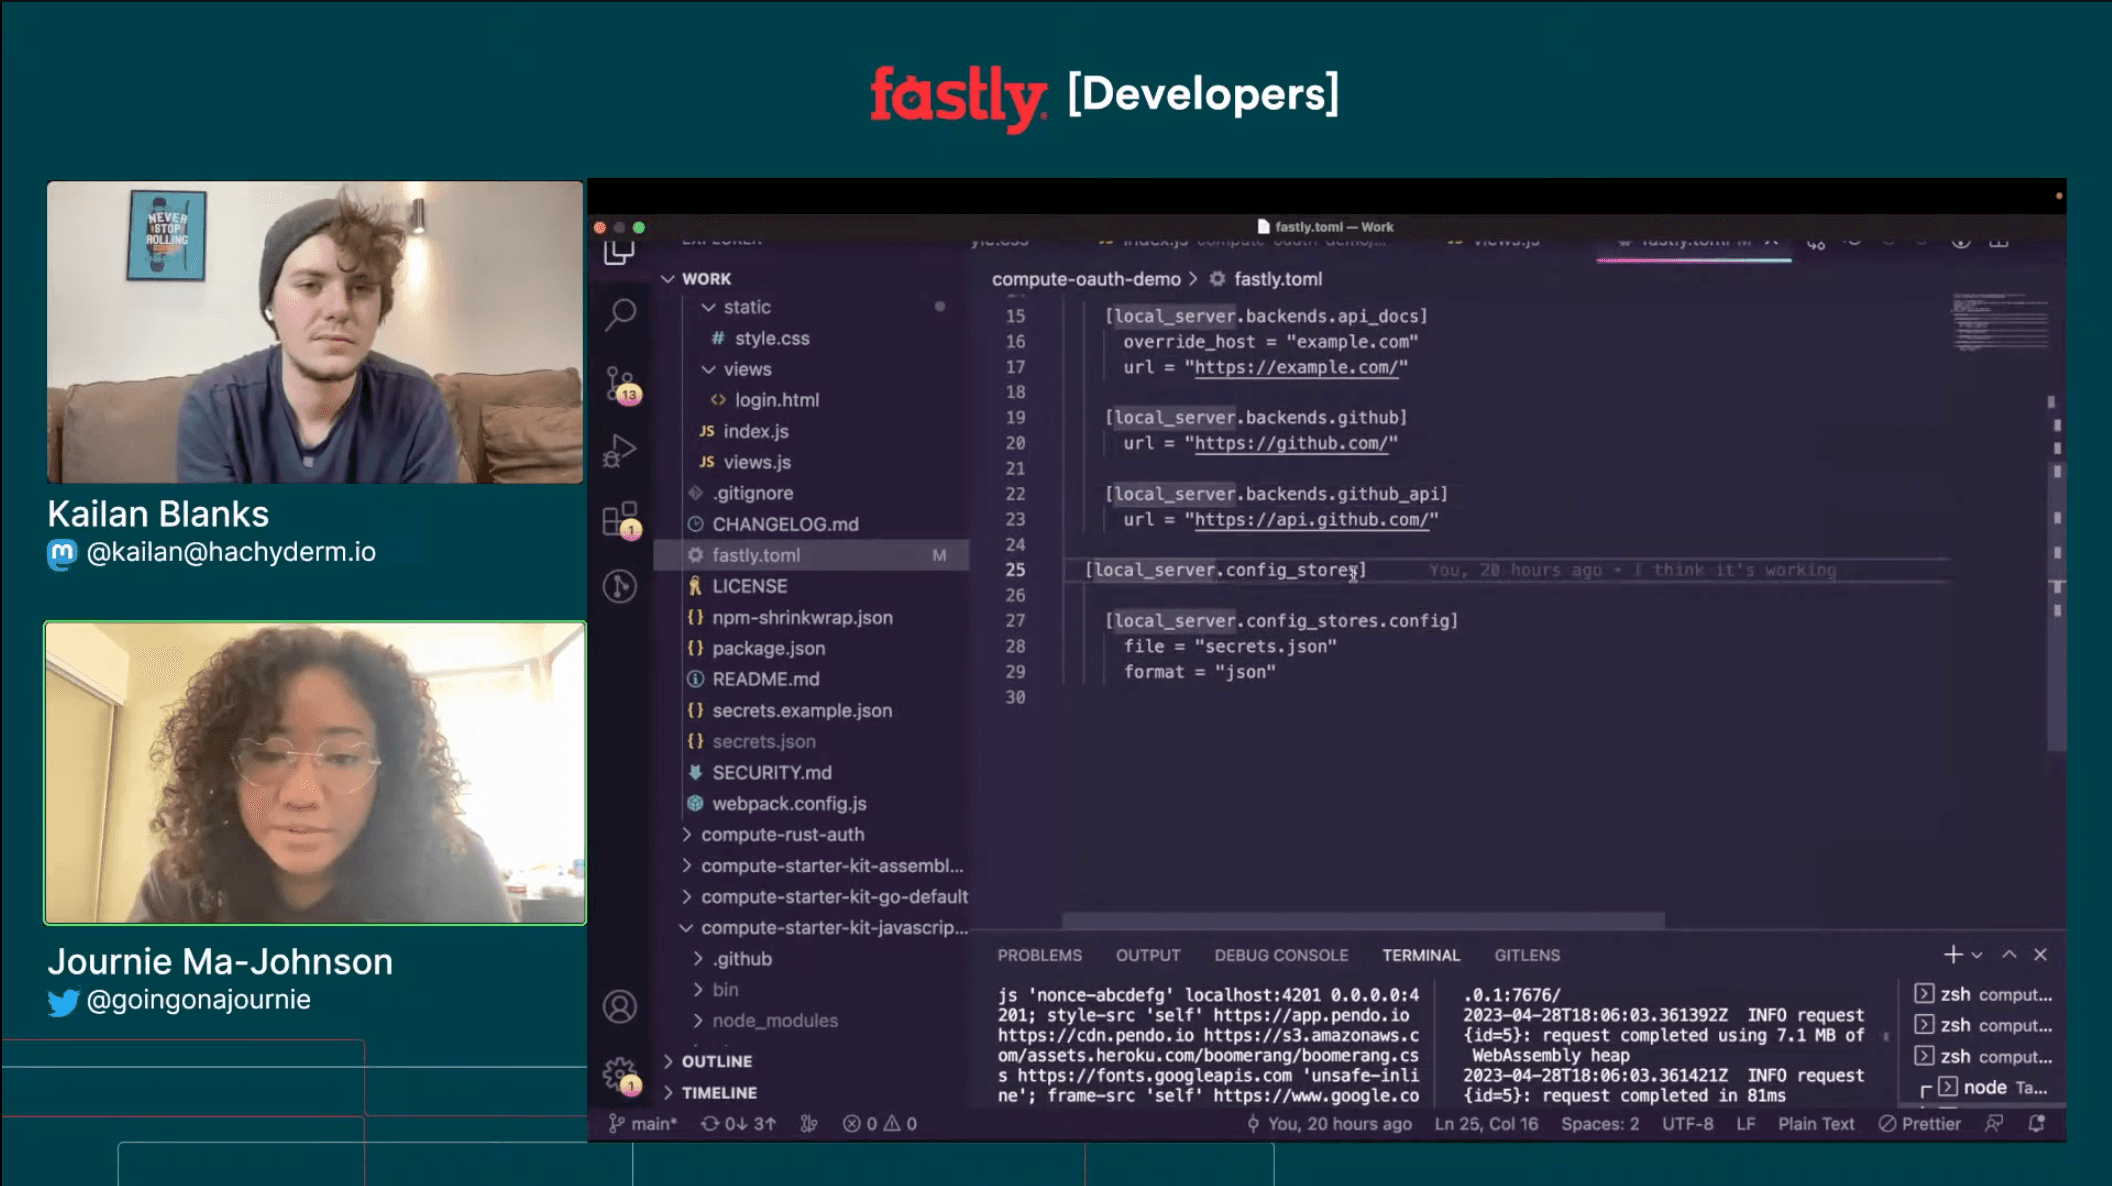2112x1186 pixels.
Task: Switch to TERMINAL tab
Action: (x=1421, y=955)
